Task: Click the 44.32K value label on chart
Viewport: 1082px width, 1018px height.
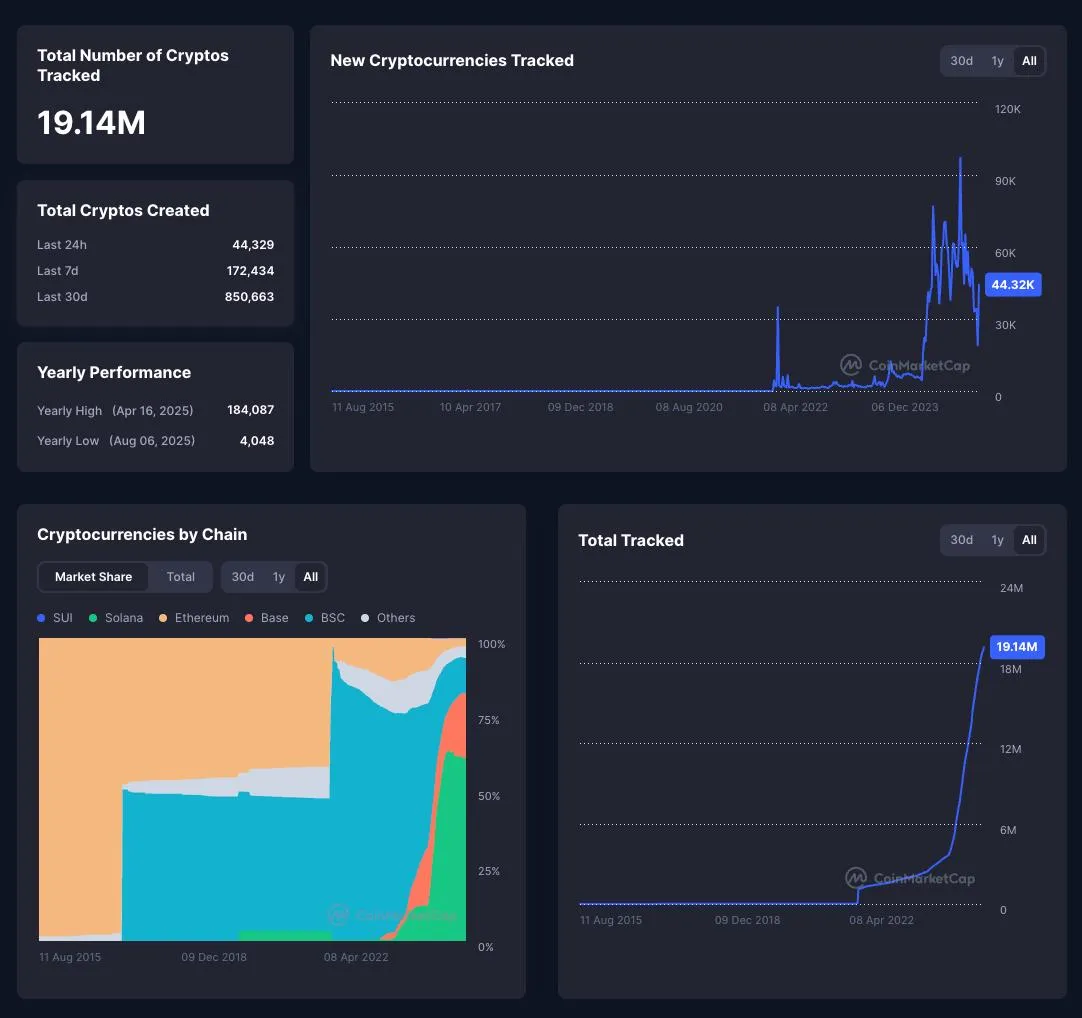Action: [x=1012, y=284]
